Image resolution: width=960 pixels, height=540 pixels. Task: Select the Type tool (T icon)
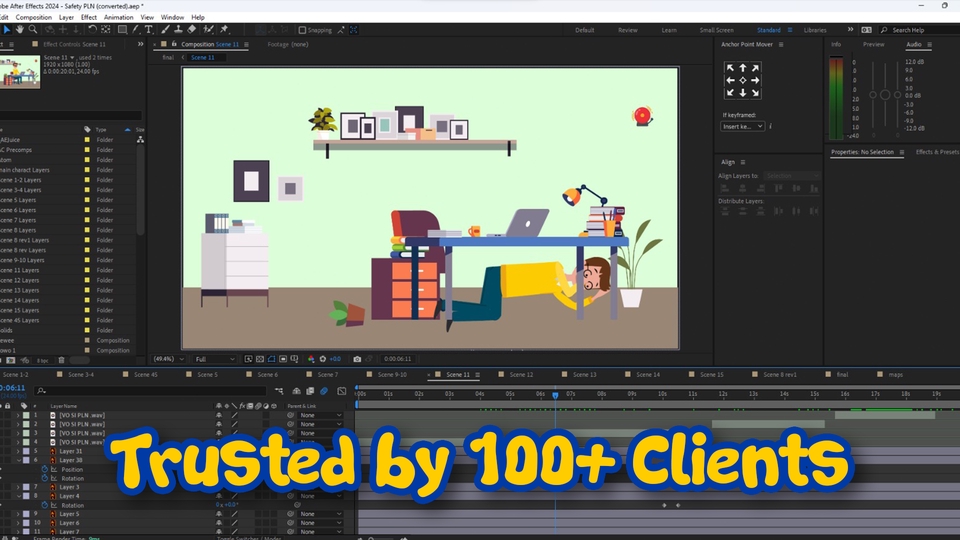[149, 30]
